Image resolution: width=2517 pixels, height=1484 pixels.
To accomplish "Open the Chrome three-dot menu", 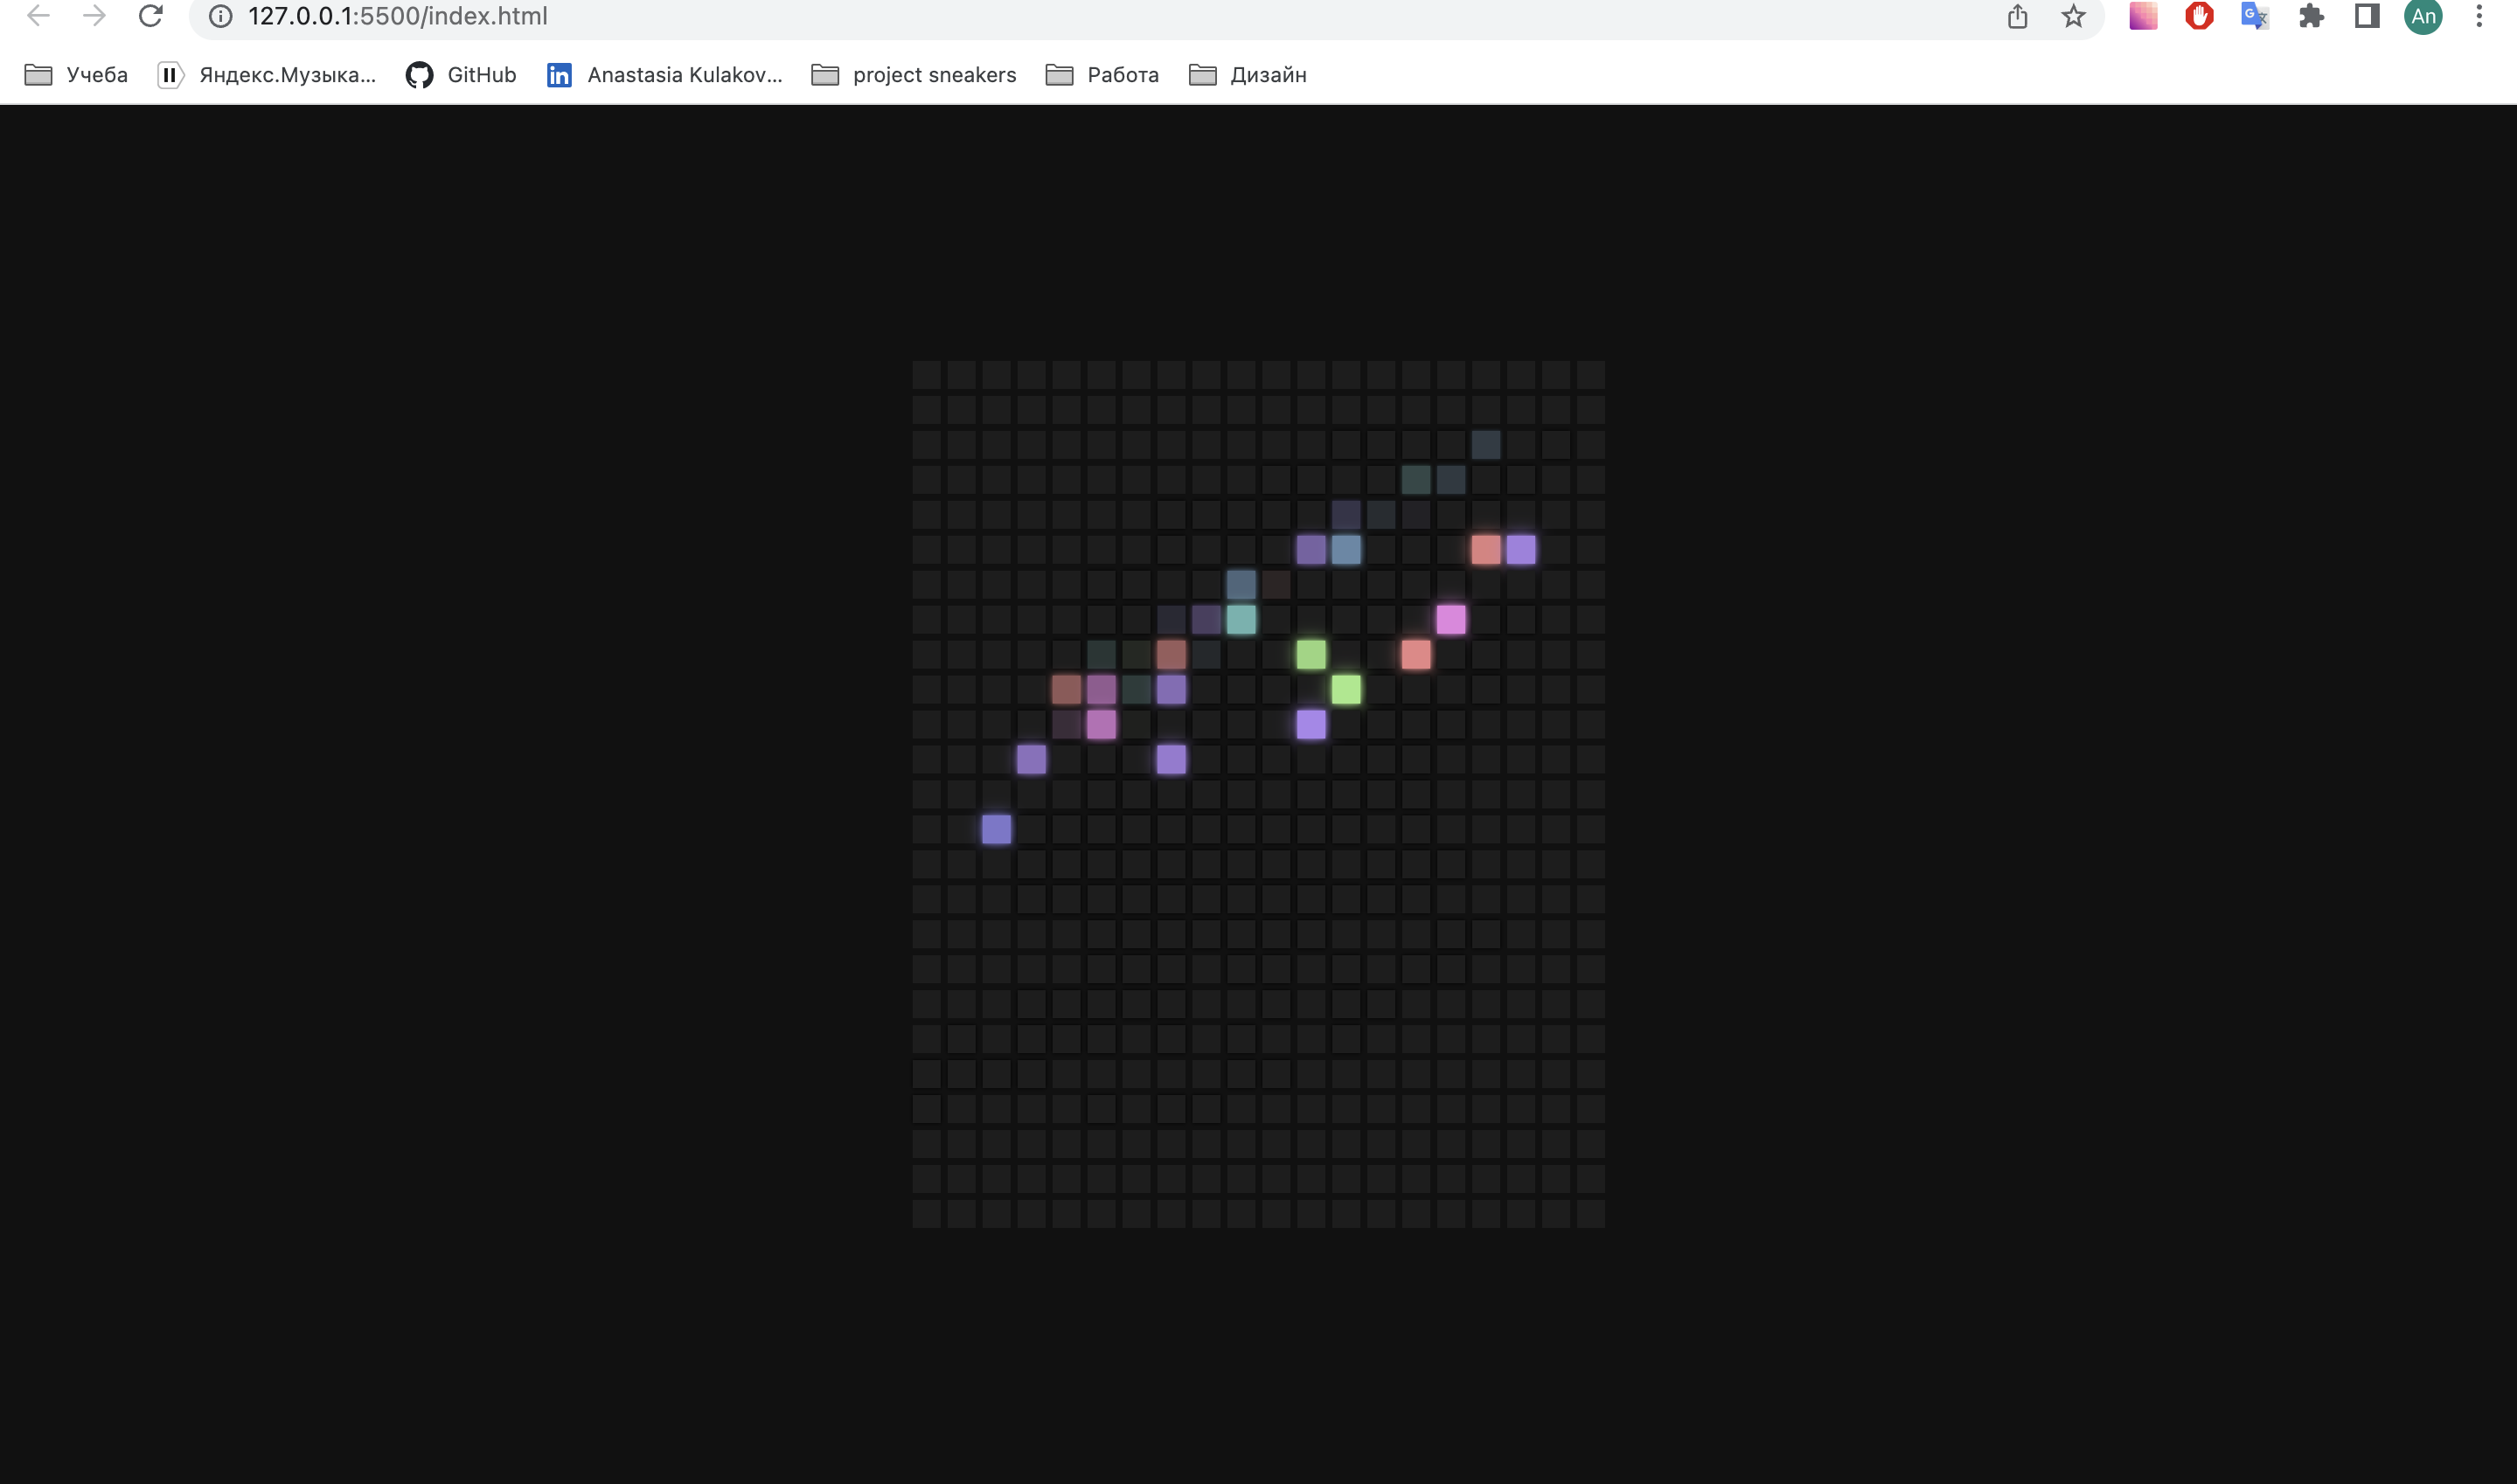I will (x=2479, y=16).
